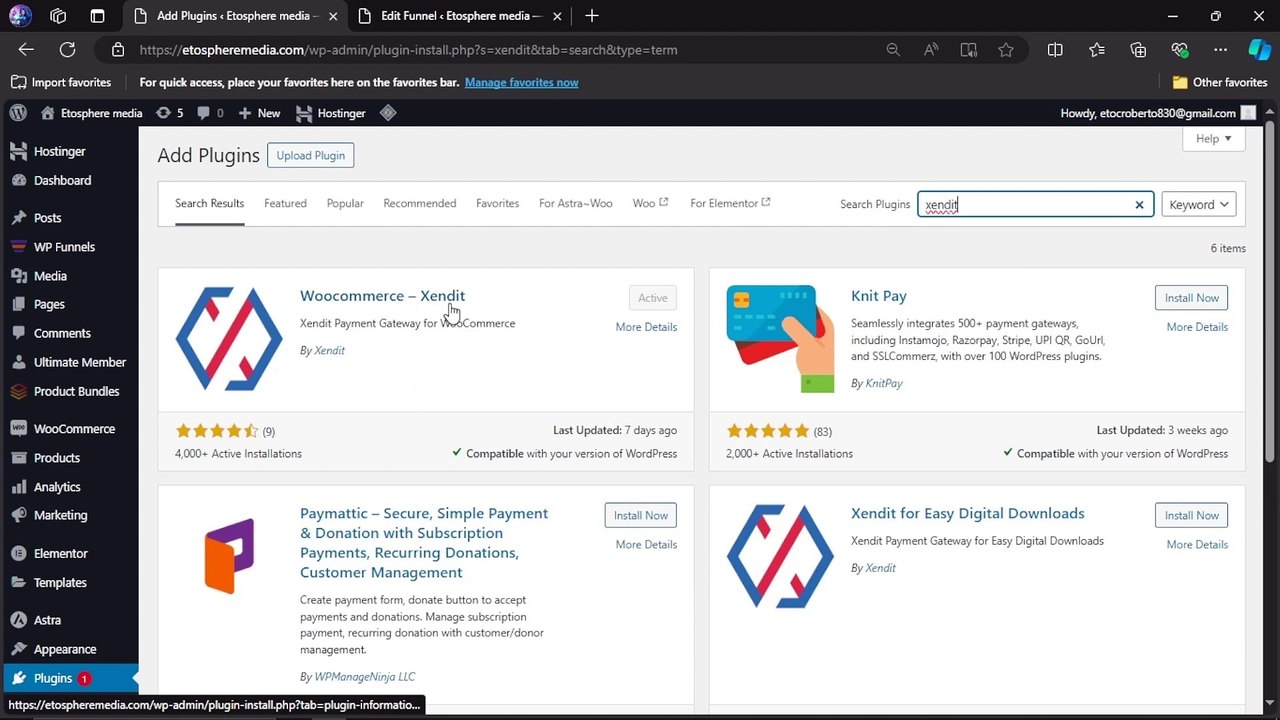Reload the current page
1280x720 pixels.
click(67, 50)
